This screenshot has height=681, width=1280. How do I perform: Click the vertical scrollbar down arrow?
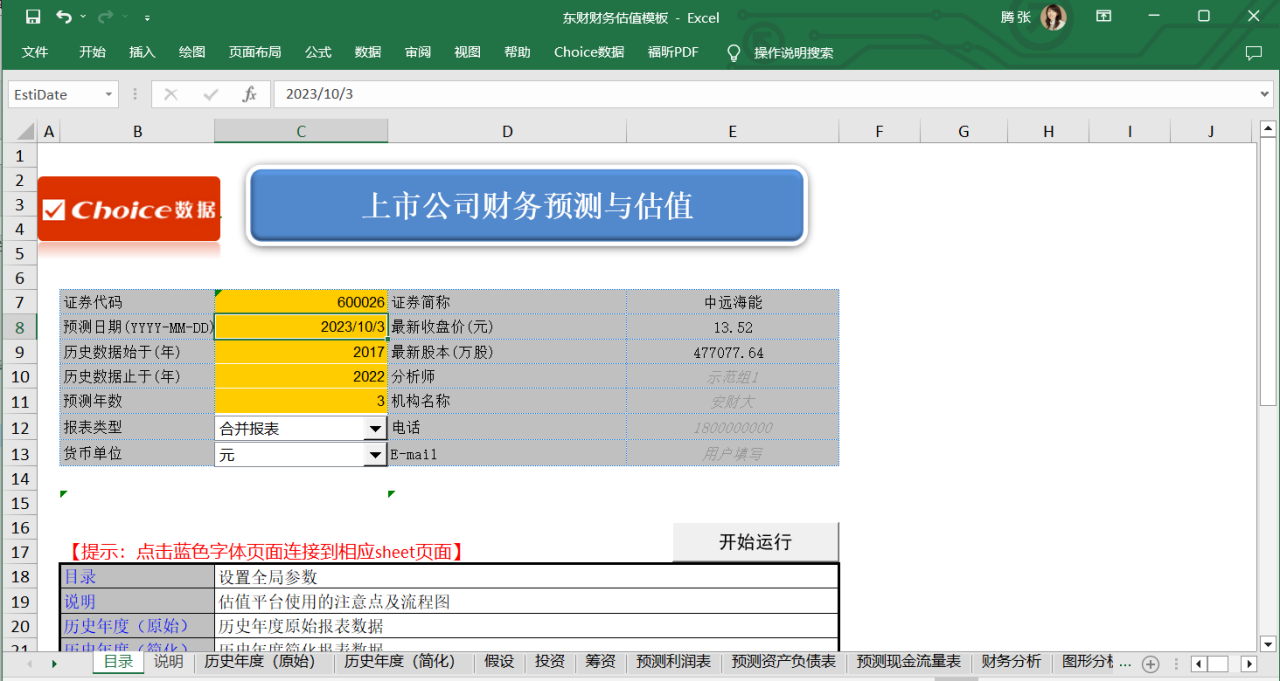(1268, 643)
